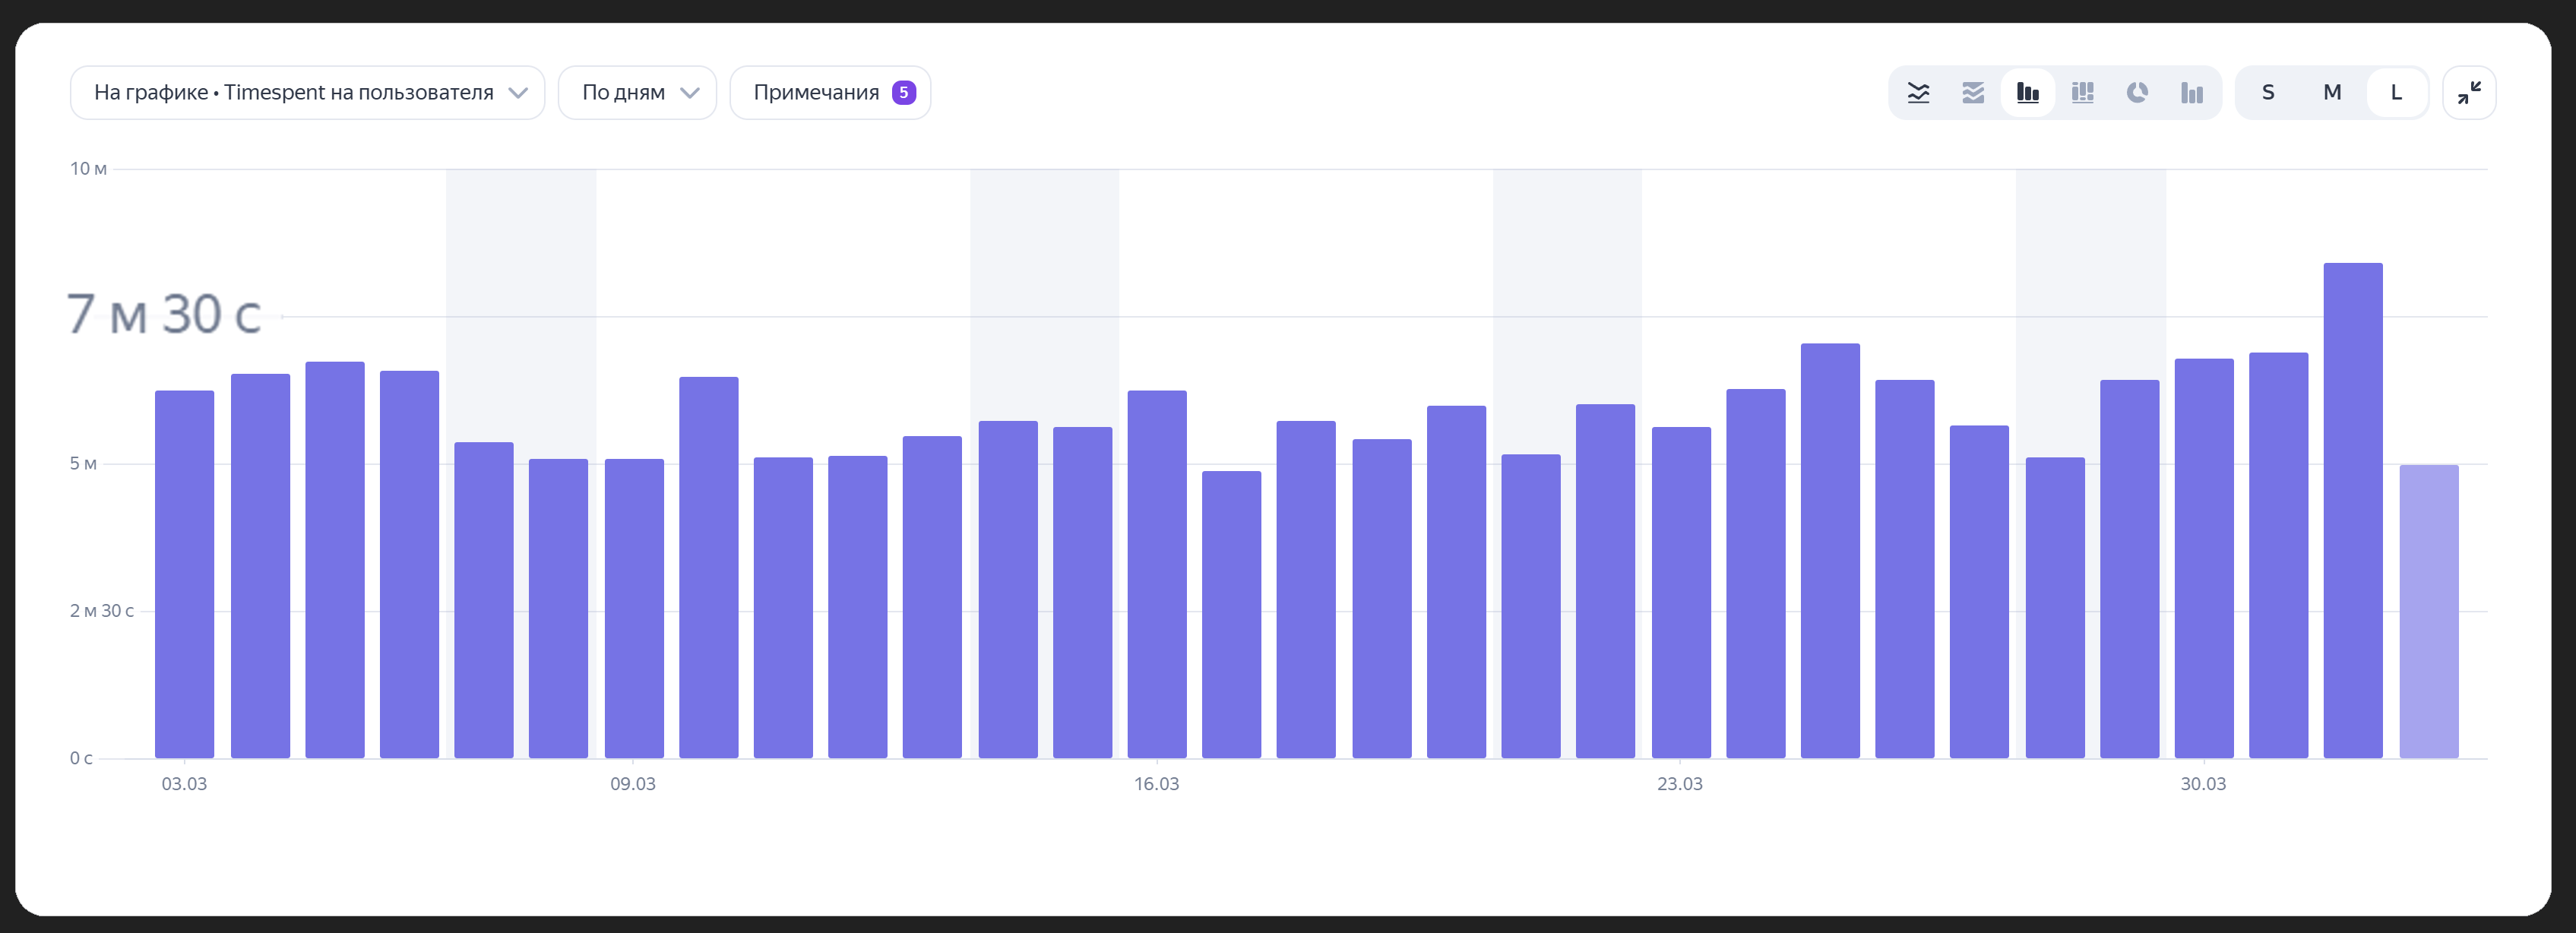The height and width of the screenshot is (933, 2576).
Task: Switch to pie chart view
Action: pyautogui.click(x=2137, y=93)
